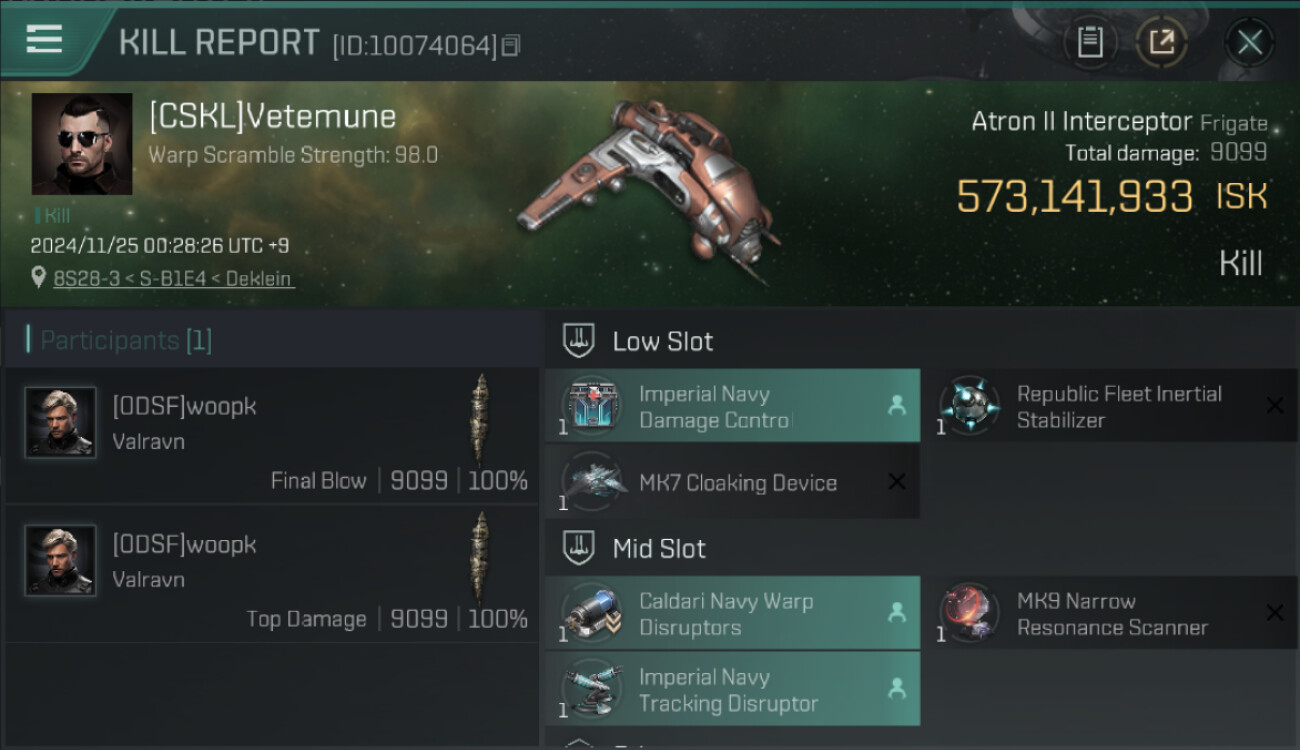
Task: Select the Republic Fleet Inertial Stabilizer icon
Action: (x=969, y=405)
